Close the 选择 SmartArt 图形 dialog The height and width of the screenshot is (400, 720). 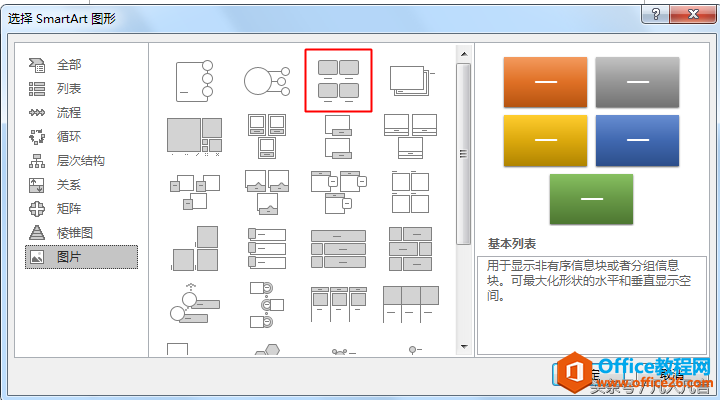693,14
